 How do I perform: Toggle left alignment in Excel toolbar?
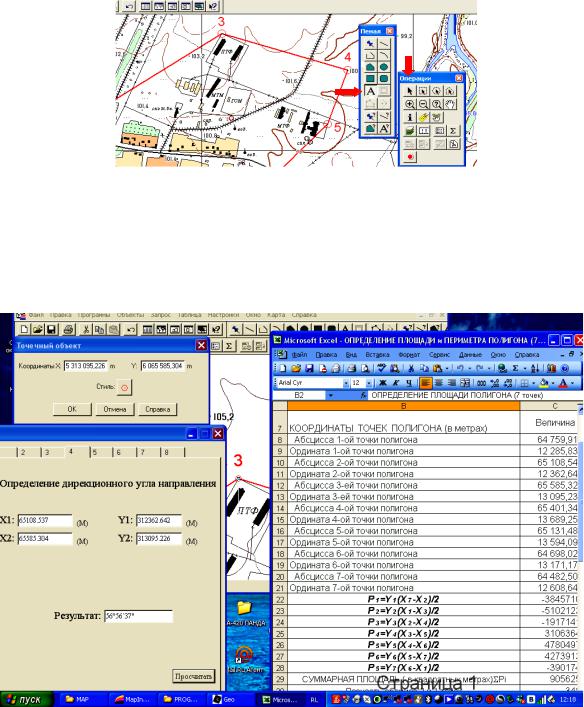pyautogui.click(x=425, y=383)
